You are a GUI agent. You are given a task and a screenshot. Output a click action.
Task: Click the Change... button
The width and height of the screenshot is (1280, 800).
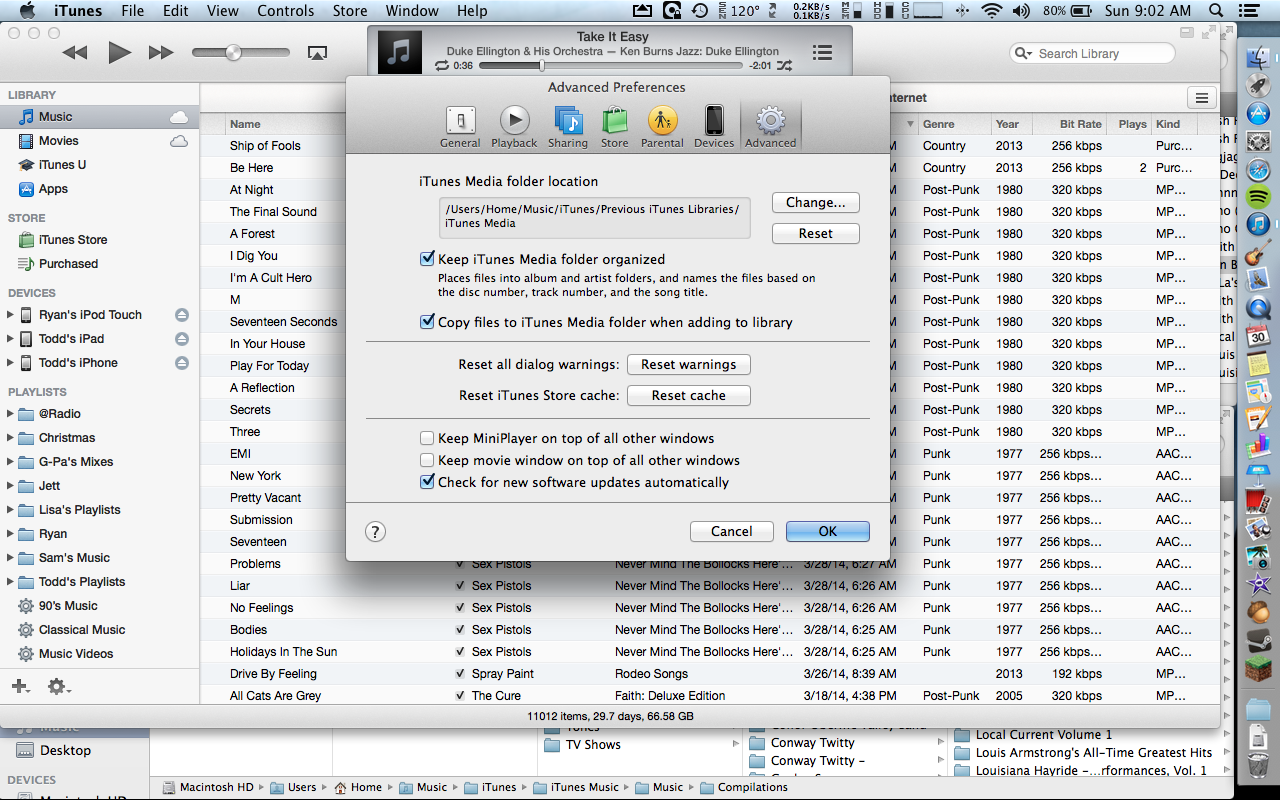tap(815, 202)
